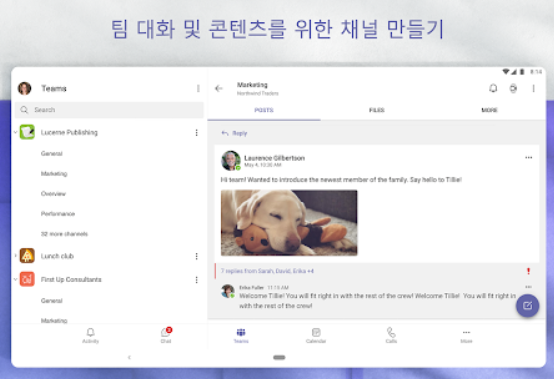Open First Up Consultants team icon
Image resolution: width=554 pixels, height=379 pixels.
click(27, 279)
